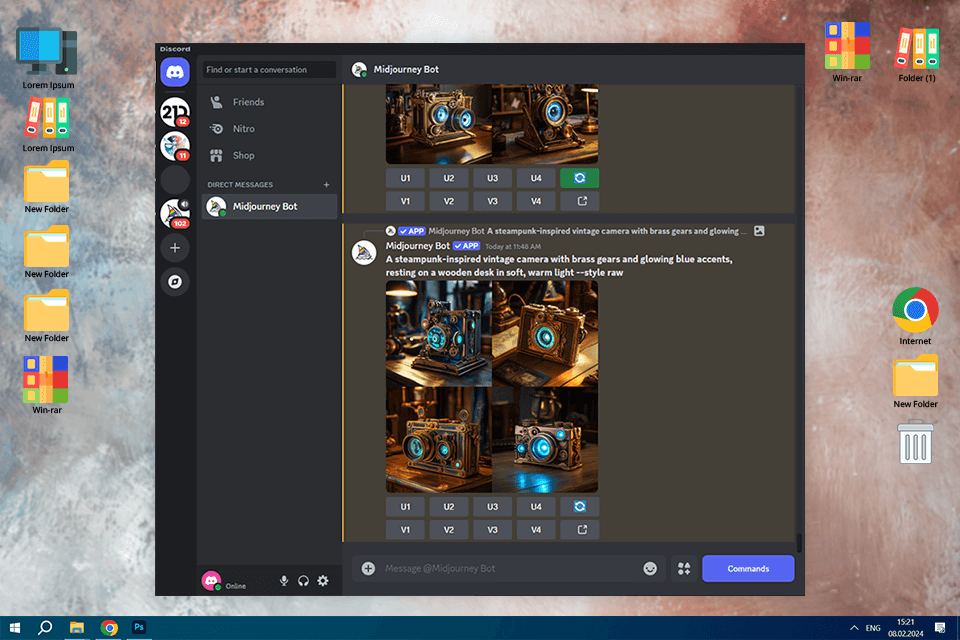The height and width of the screenshot is (640, 960).
Task: Click V4 button under the lower image grid
Action: (x=536, y=530)
